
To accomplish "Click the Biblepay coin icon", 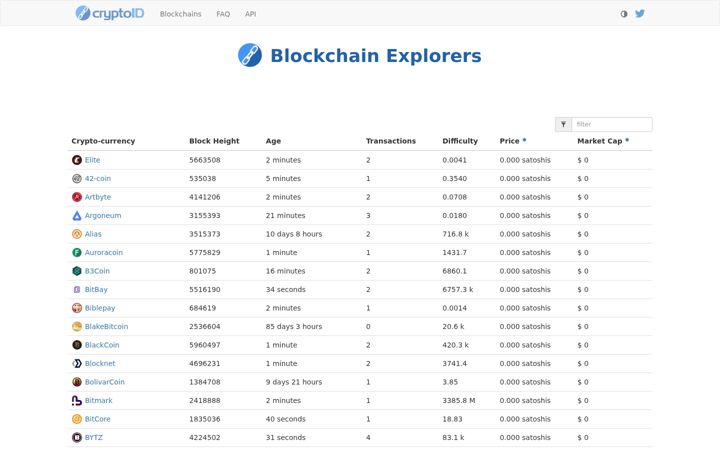I will tap(77, 308).
